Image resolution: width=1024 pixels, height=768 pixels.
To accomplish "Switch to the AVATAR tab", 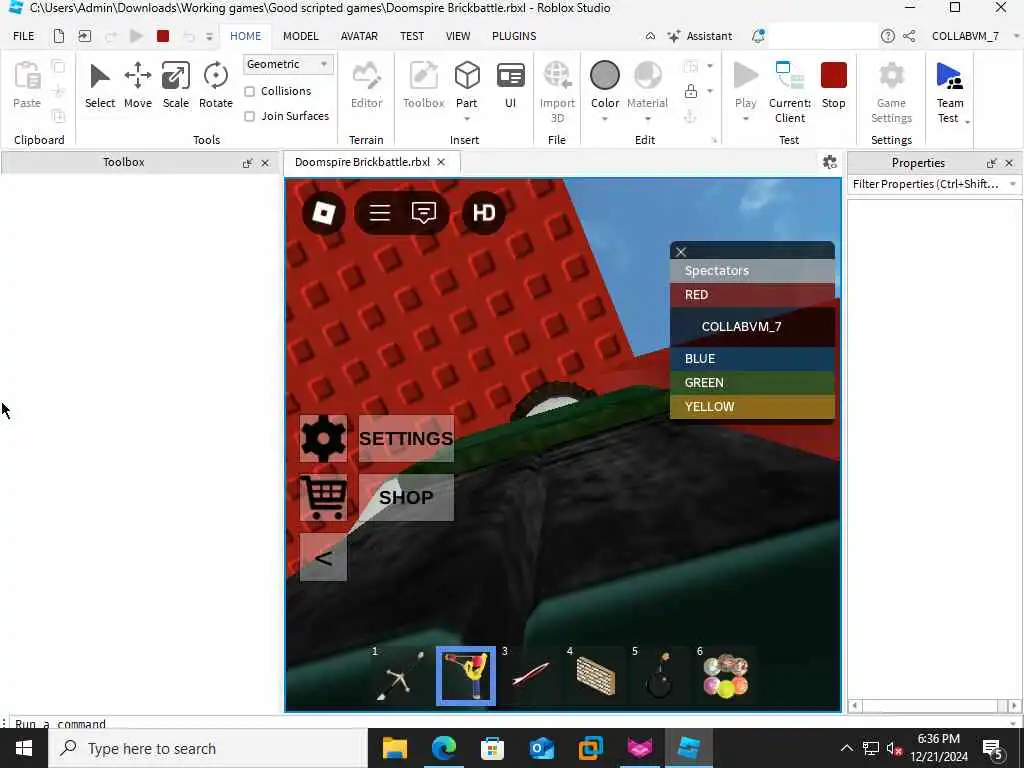I will (x=359, y=36).
